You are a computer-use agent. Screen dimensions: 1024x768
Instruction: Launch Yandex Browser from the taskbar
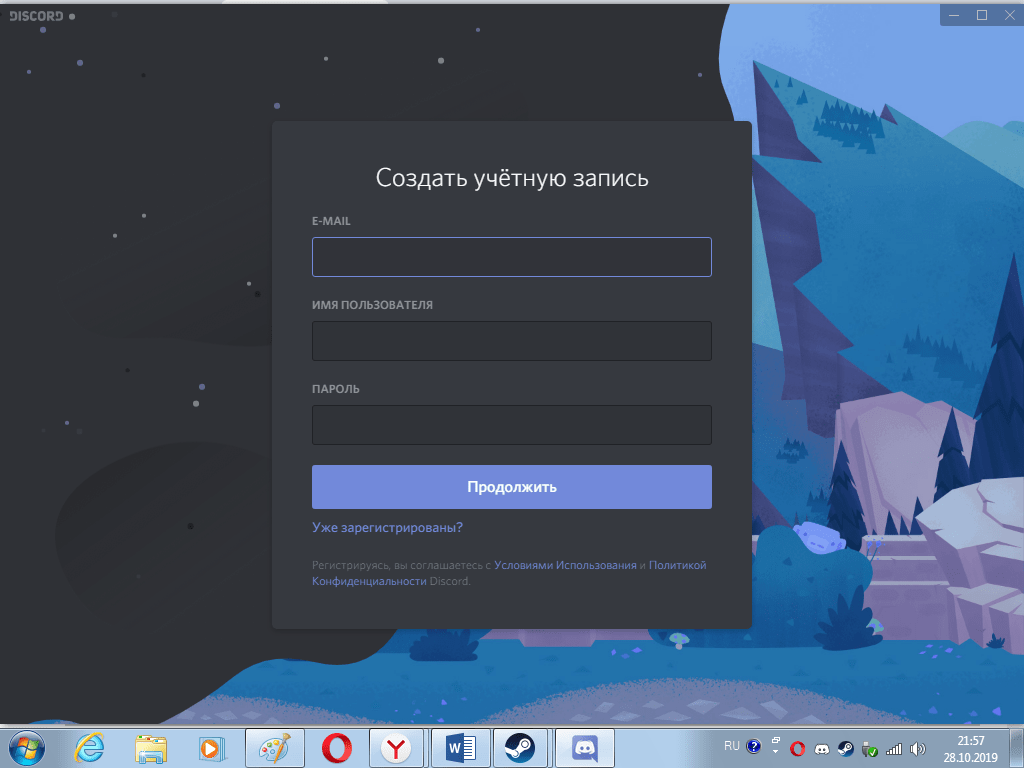click(x=397, y=747)
